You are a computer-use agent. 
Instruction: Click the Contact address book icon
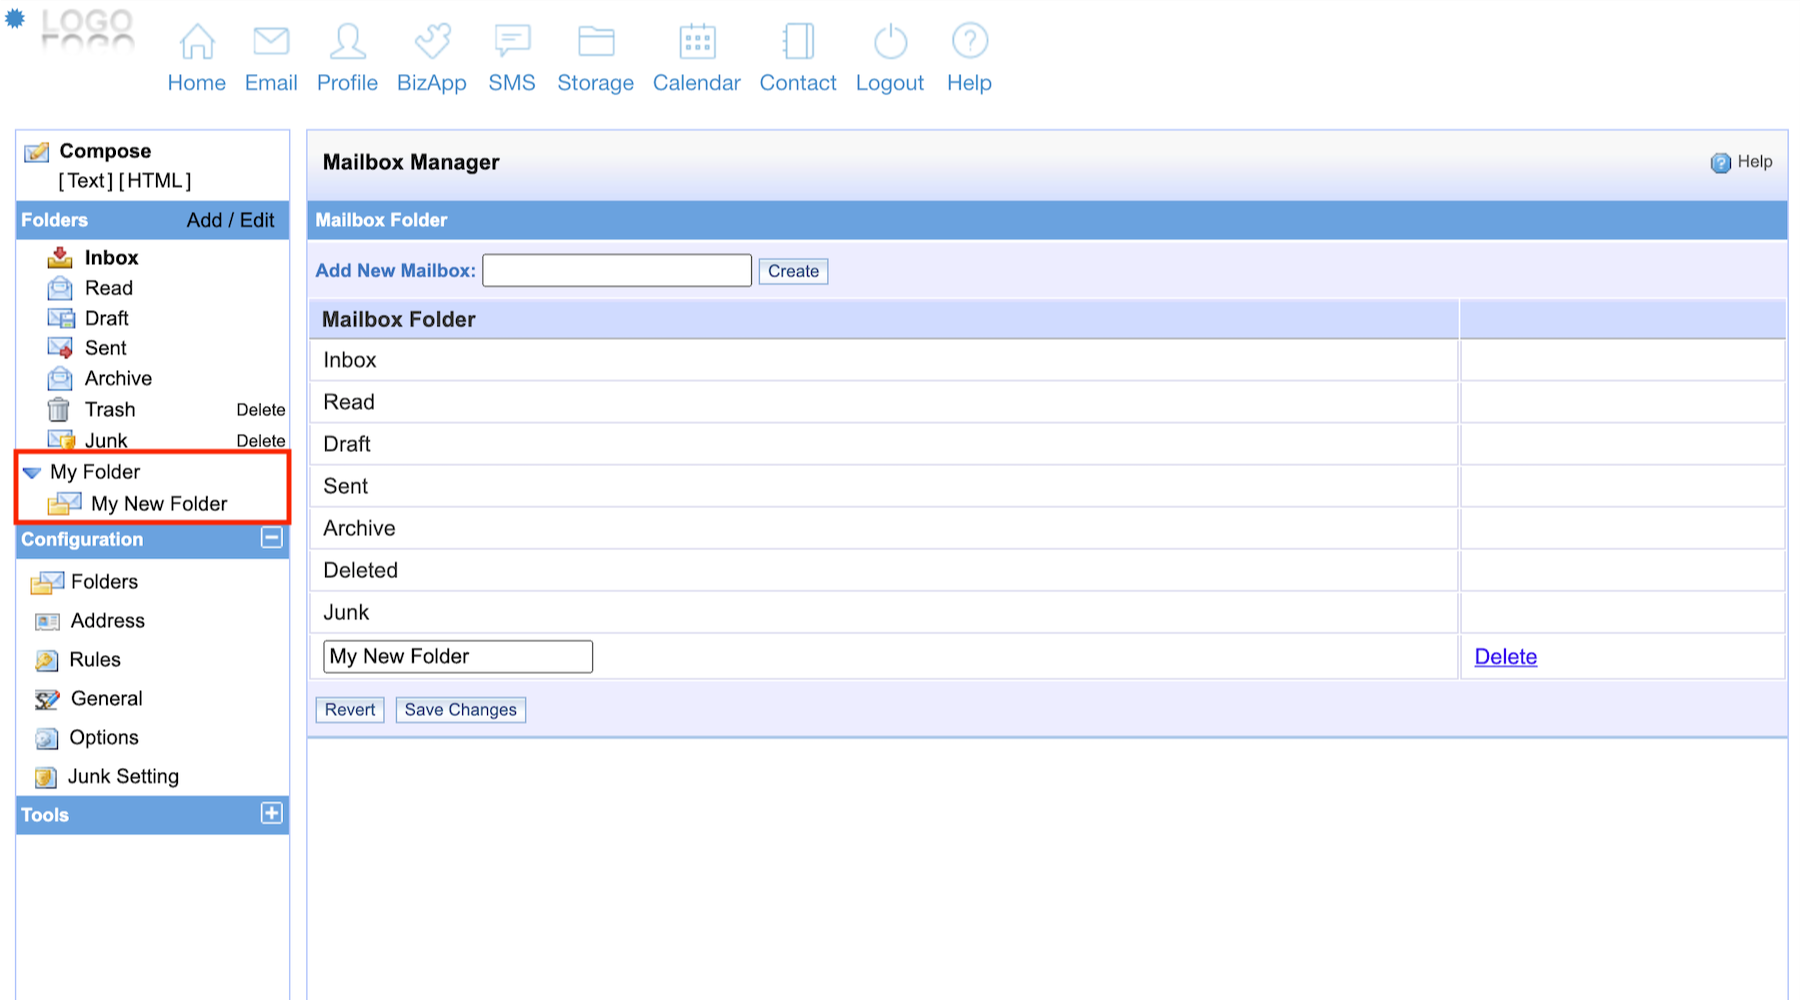[x=798, y=42]
